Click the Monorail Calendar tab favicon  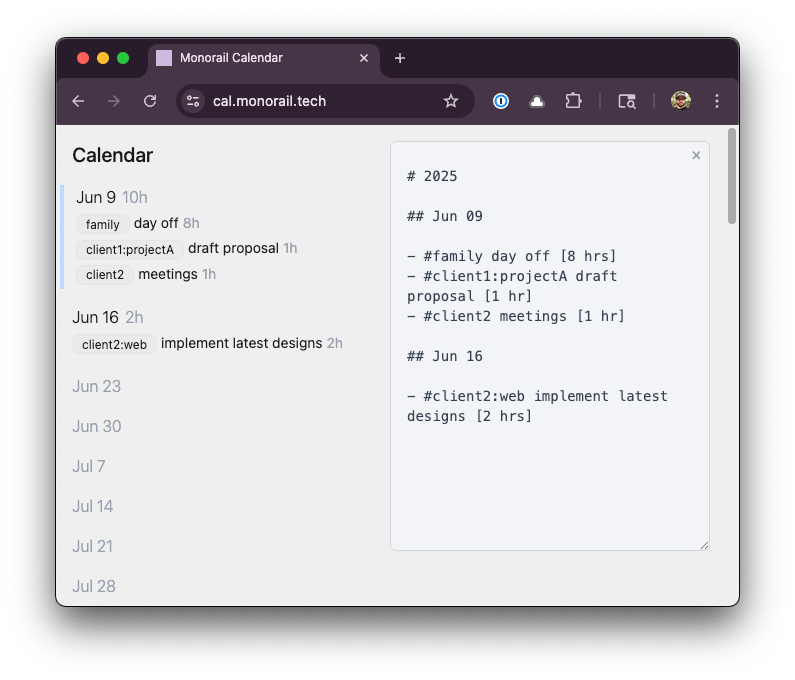pos(164,58)
